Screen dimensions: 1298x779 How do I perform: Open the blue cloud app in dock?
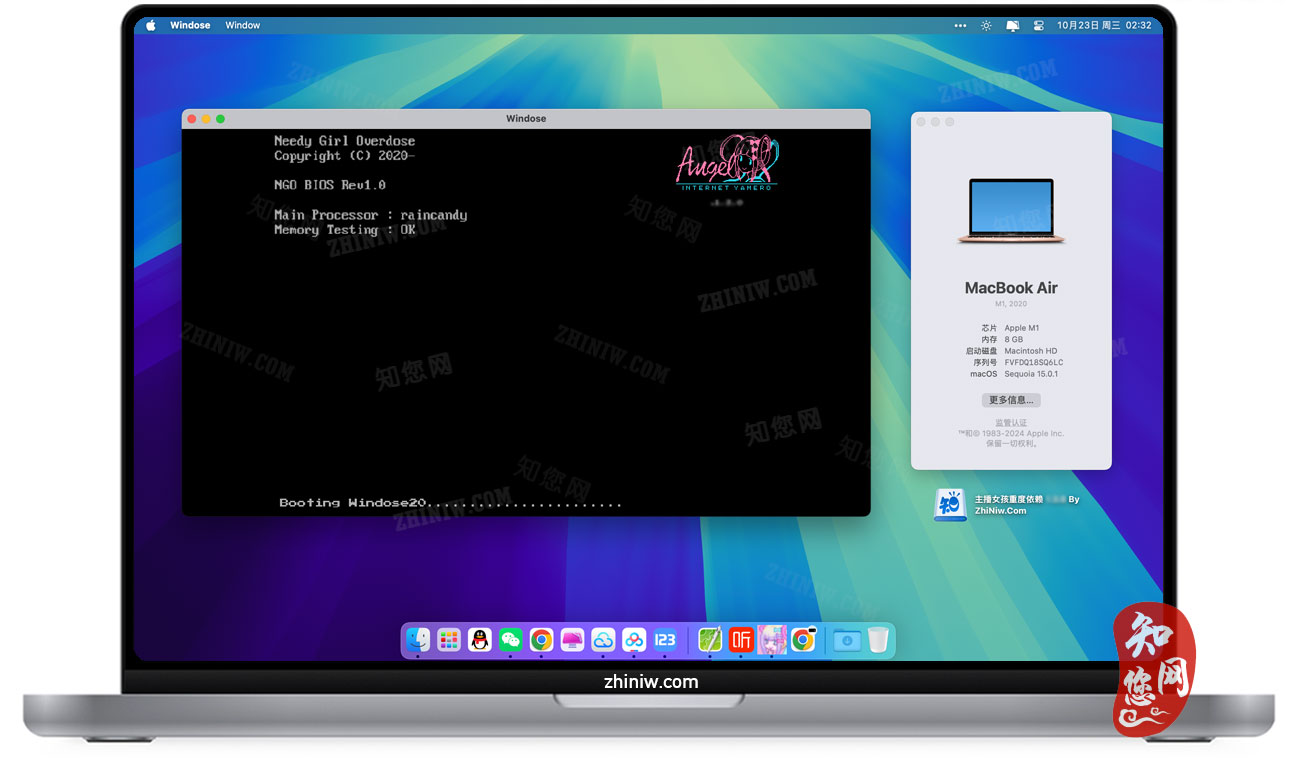pyautogui.click(x=603, y=640)
